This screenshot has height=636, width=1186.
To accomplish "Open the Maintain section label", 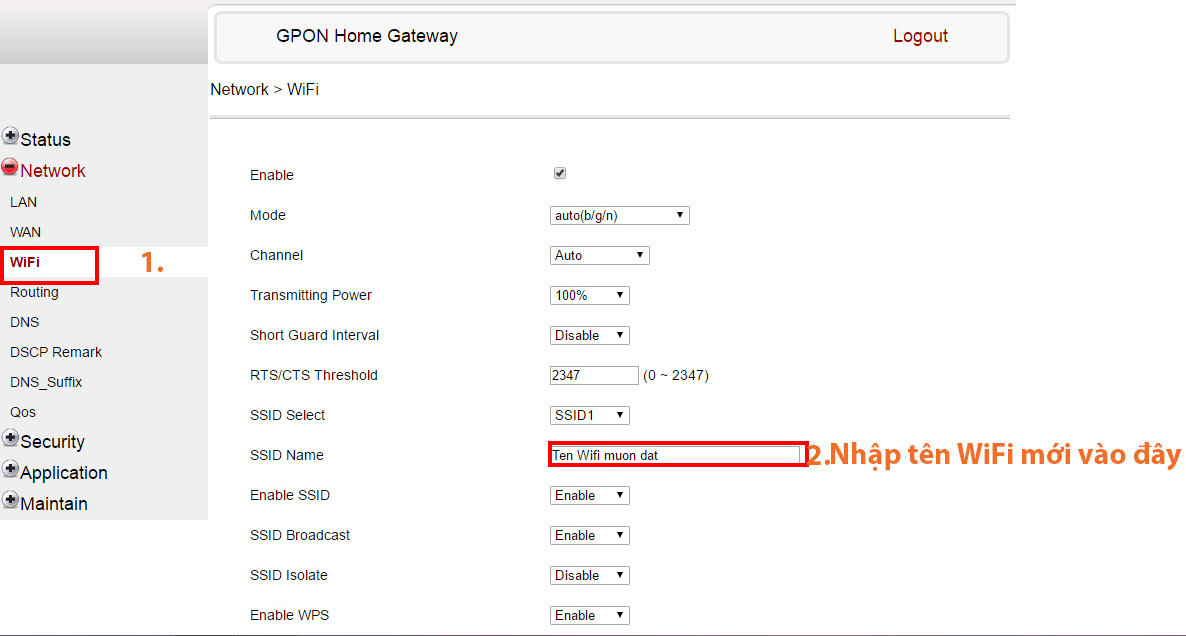I will point(54,504).
